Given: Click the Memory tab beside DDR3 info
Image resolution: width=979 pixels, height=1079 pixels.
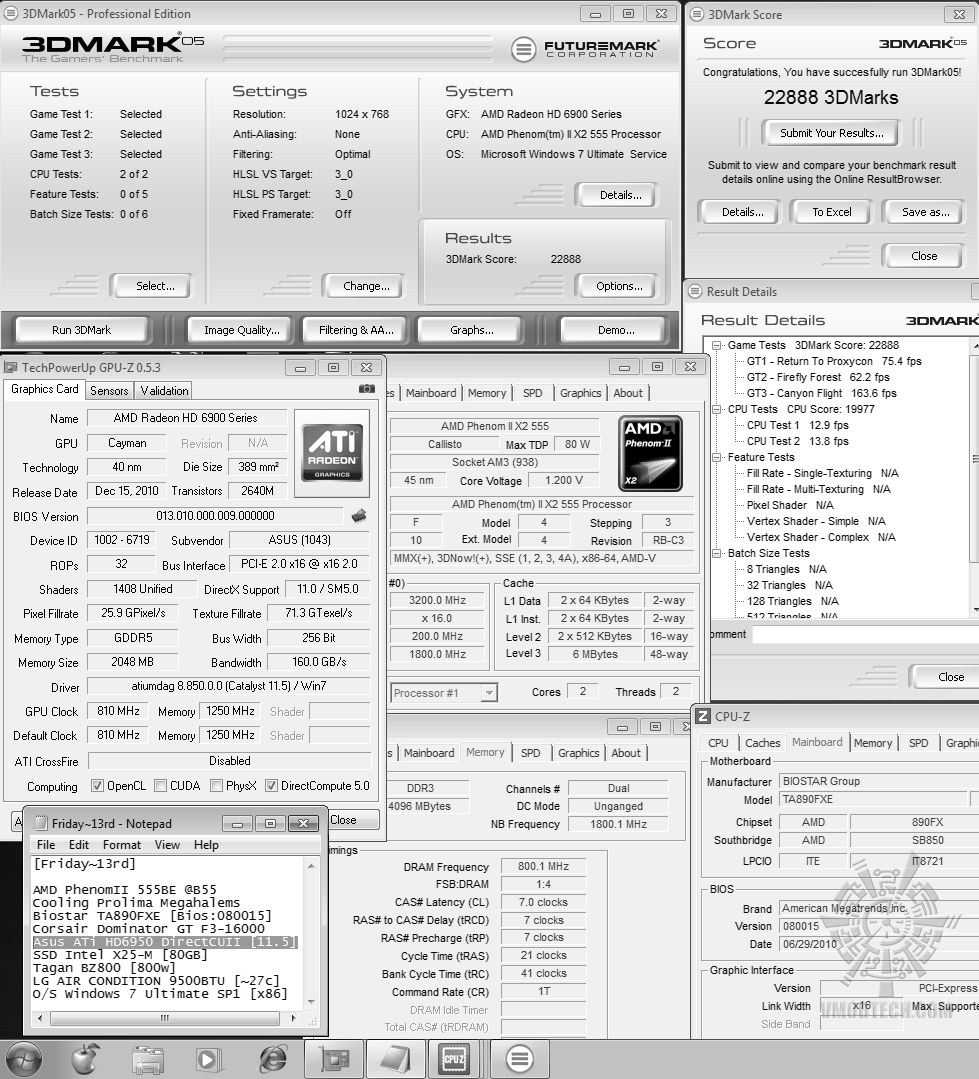Looking at the screenshot, I should click(x=485, y=753).
